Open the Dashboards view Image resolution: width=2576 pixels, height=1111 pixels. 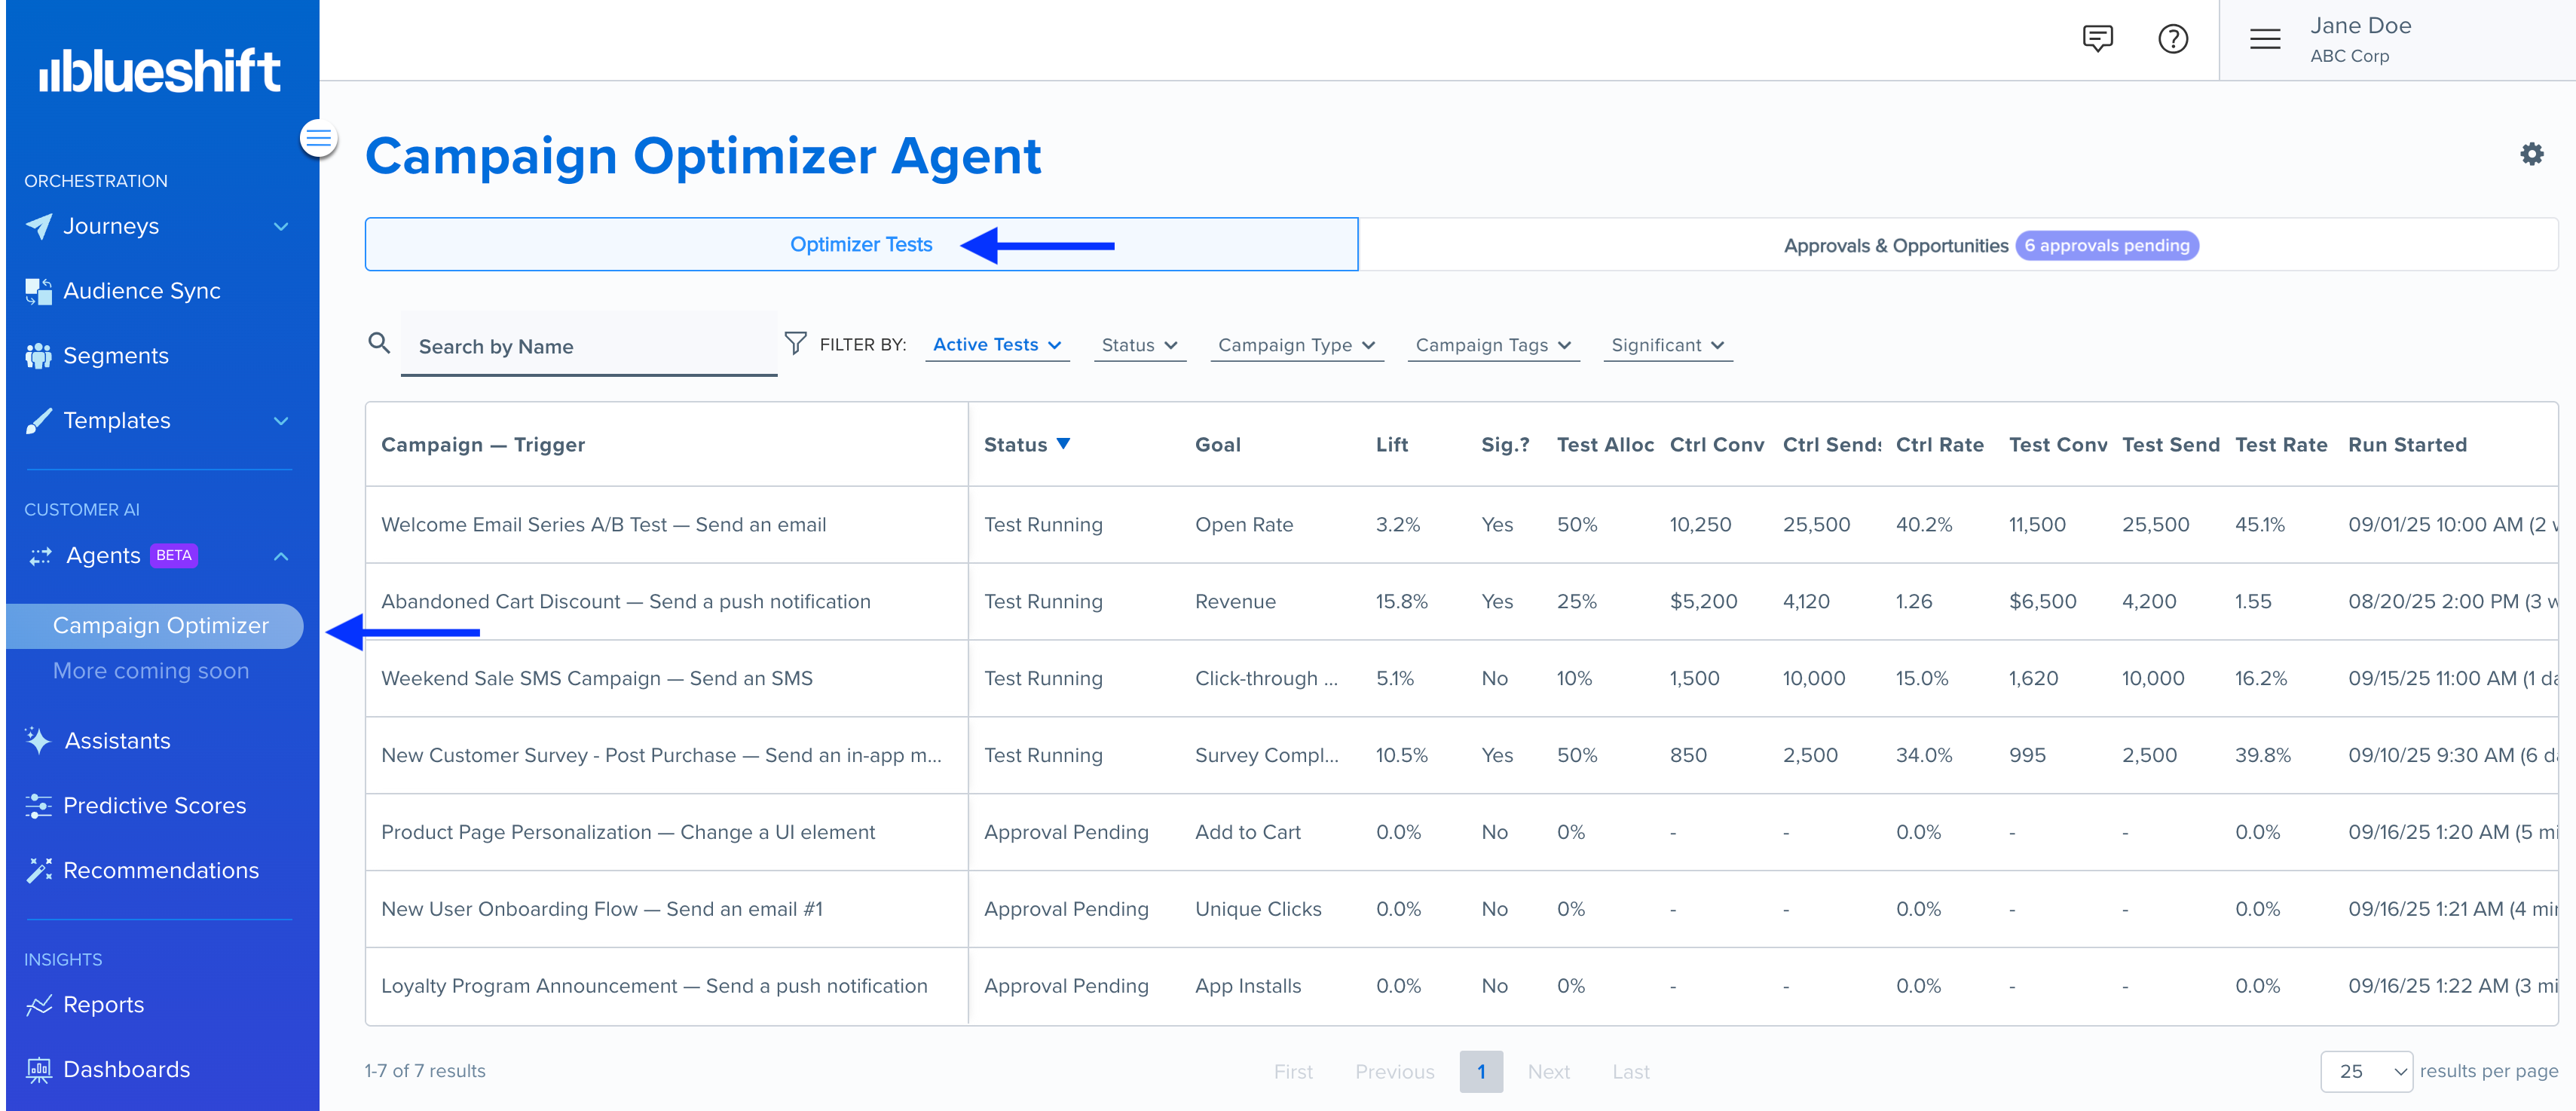[x=126, y=1069]
